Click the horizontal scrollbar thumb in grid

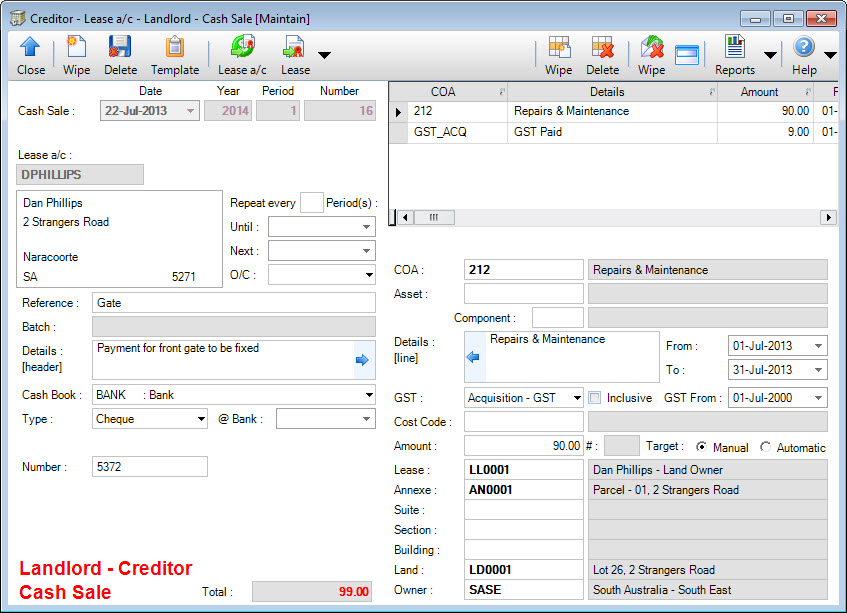434,218
